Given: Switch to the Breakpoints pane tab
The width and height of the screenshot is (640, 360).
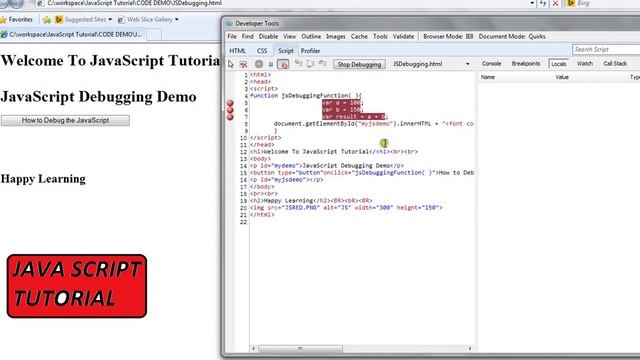Looking at the screenshot, I should coord(526,64).
